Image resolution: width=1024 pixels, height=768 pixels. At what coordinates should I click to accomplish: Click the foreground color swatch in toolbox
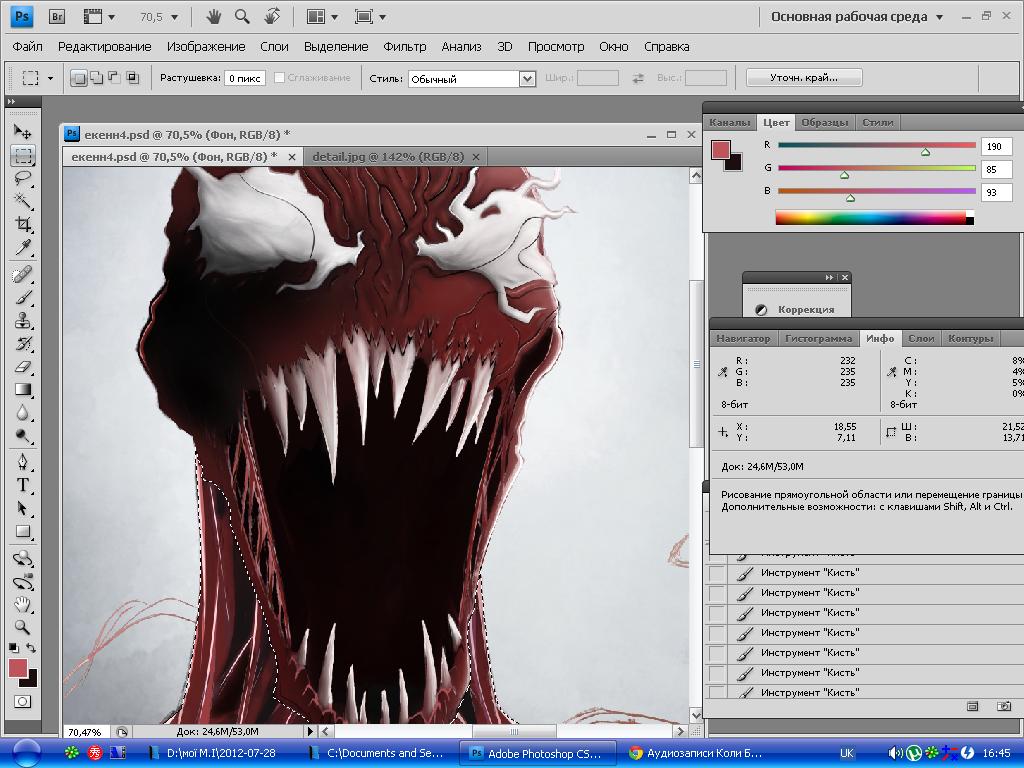coord(17,667)
